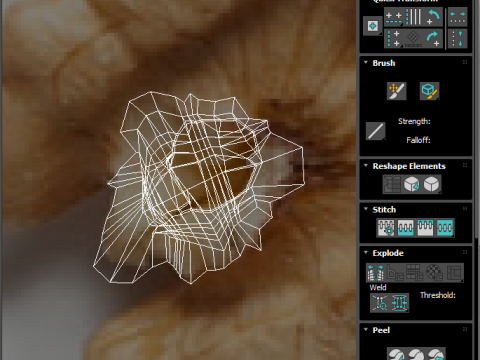480x360 pixels.
Task: Click the Linear Align vertical lines icon
Action: [x=414, y=17]
